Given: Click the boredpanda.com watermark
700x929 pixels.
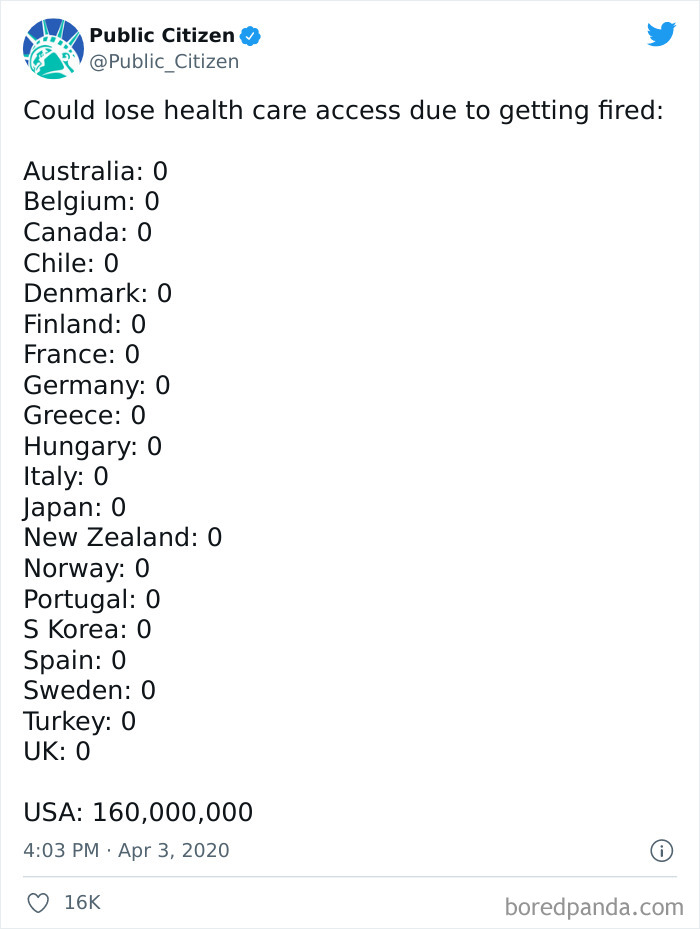Looking at the screenshot, I should click(594, 907).
